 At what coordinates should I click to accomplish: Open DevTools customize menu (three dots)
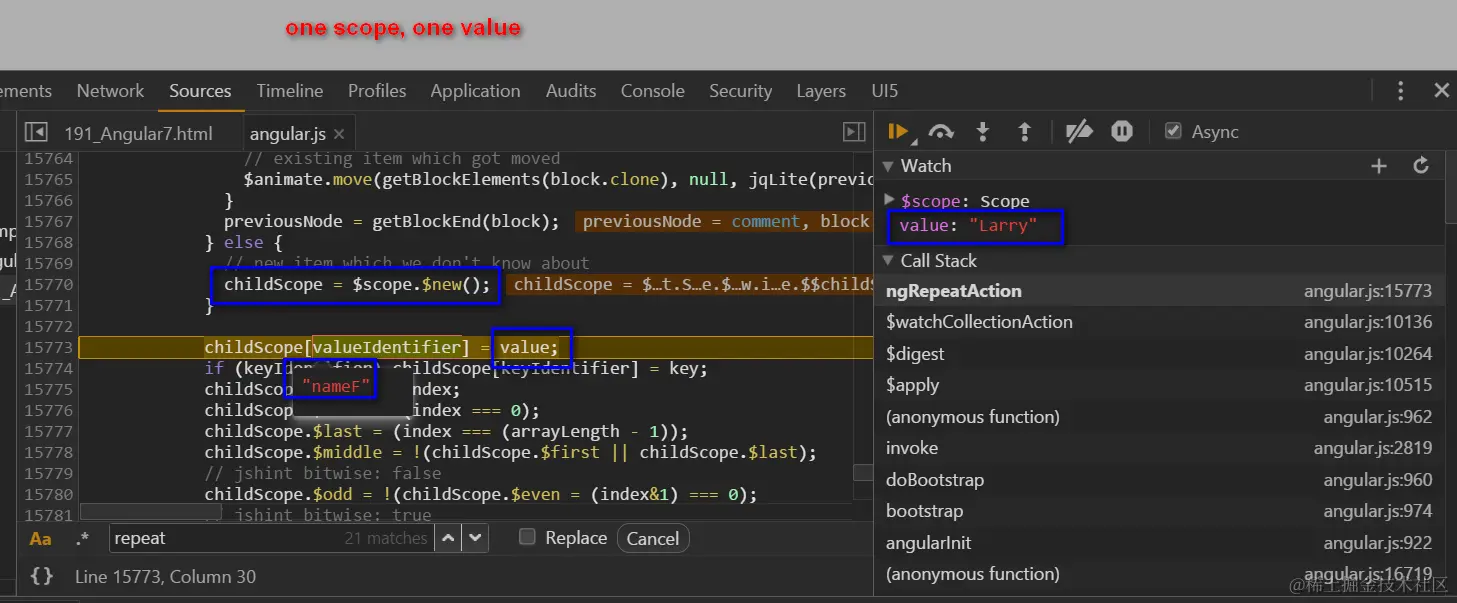pos(1400,90)
